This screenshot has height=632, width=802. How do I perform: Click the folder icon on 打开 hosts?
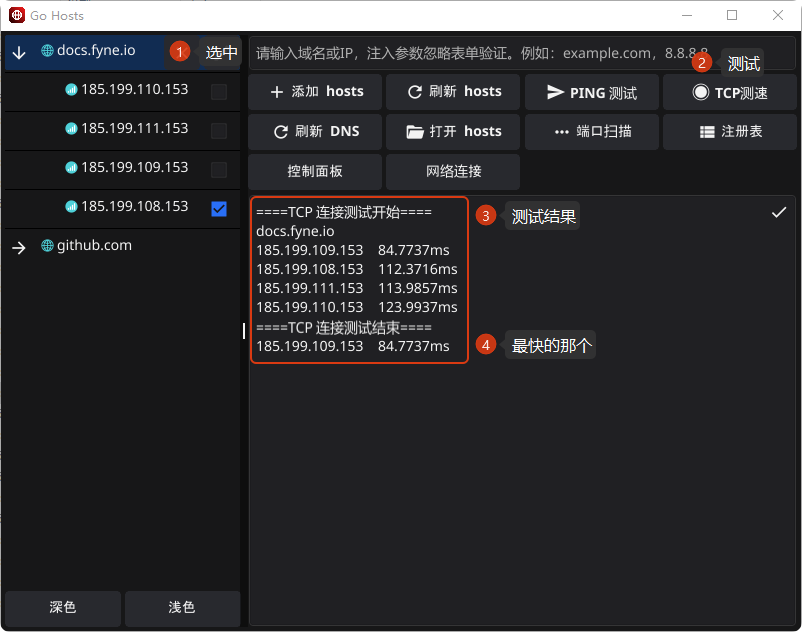415,132
